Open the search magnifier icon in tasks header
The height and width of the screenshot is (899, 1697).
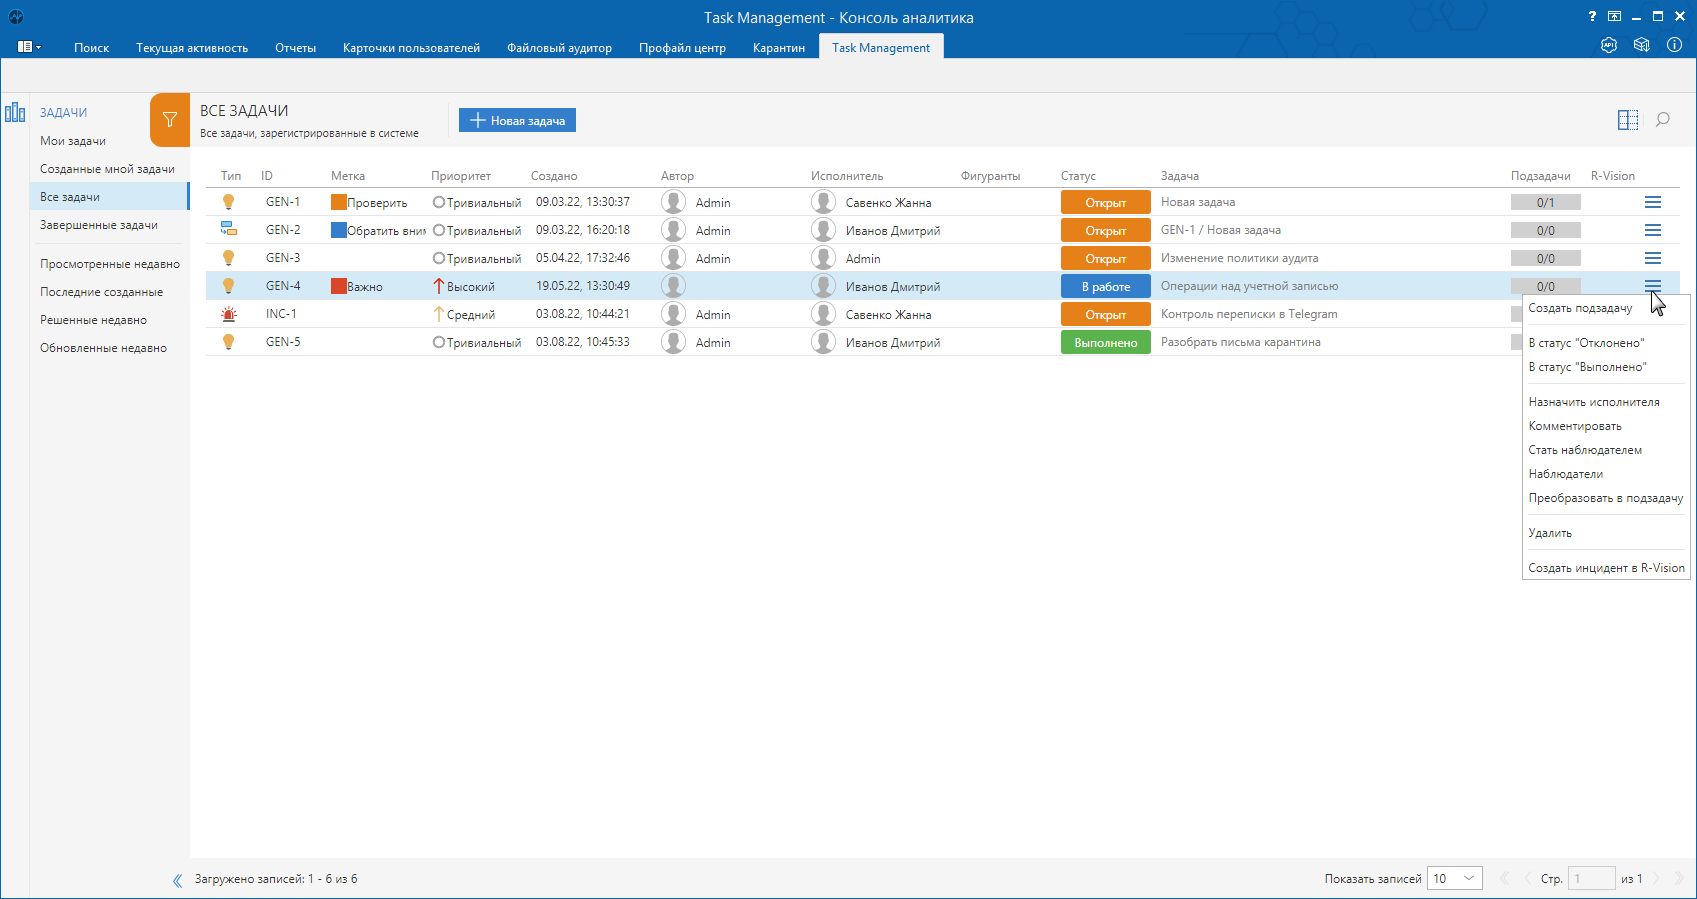coord(1662,120)
